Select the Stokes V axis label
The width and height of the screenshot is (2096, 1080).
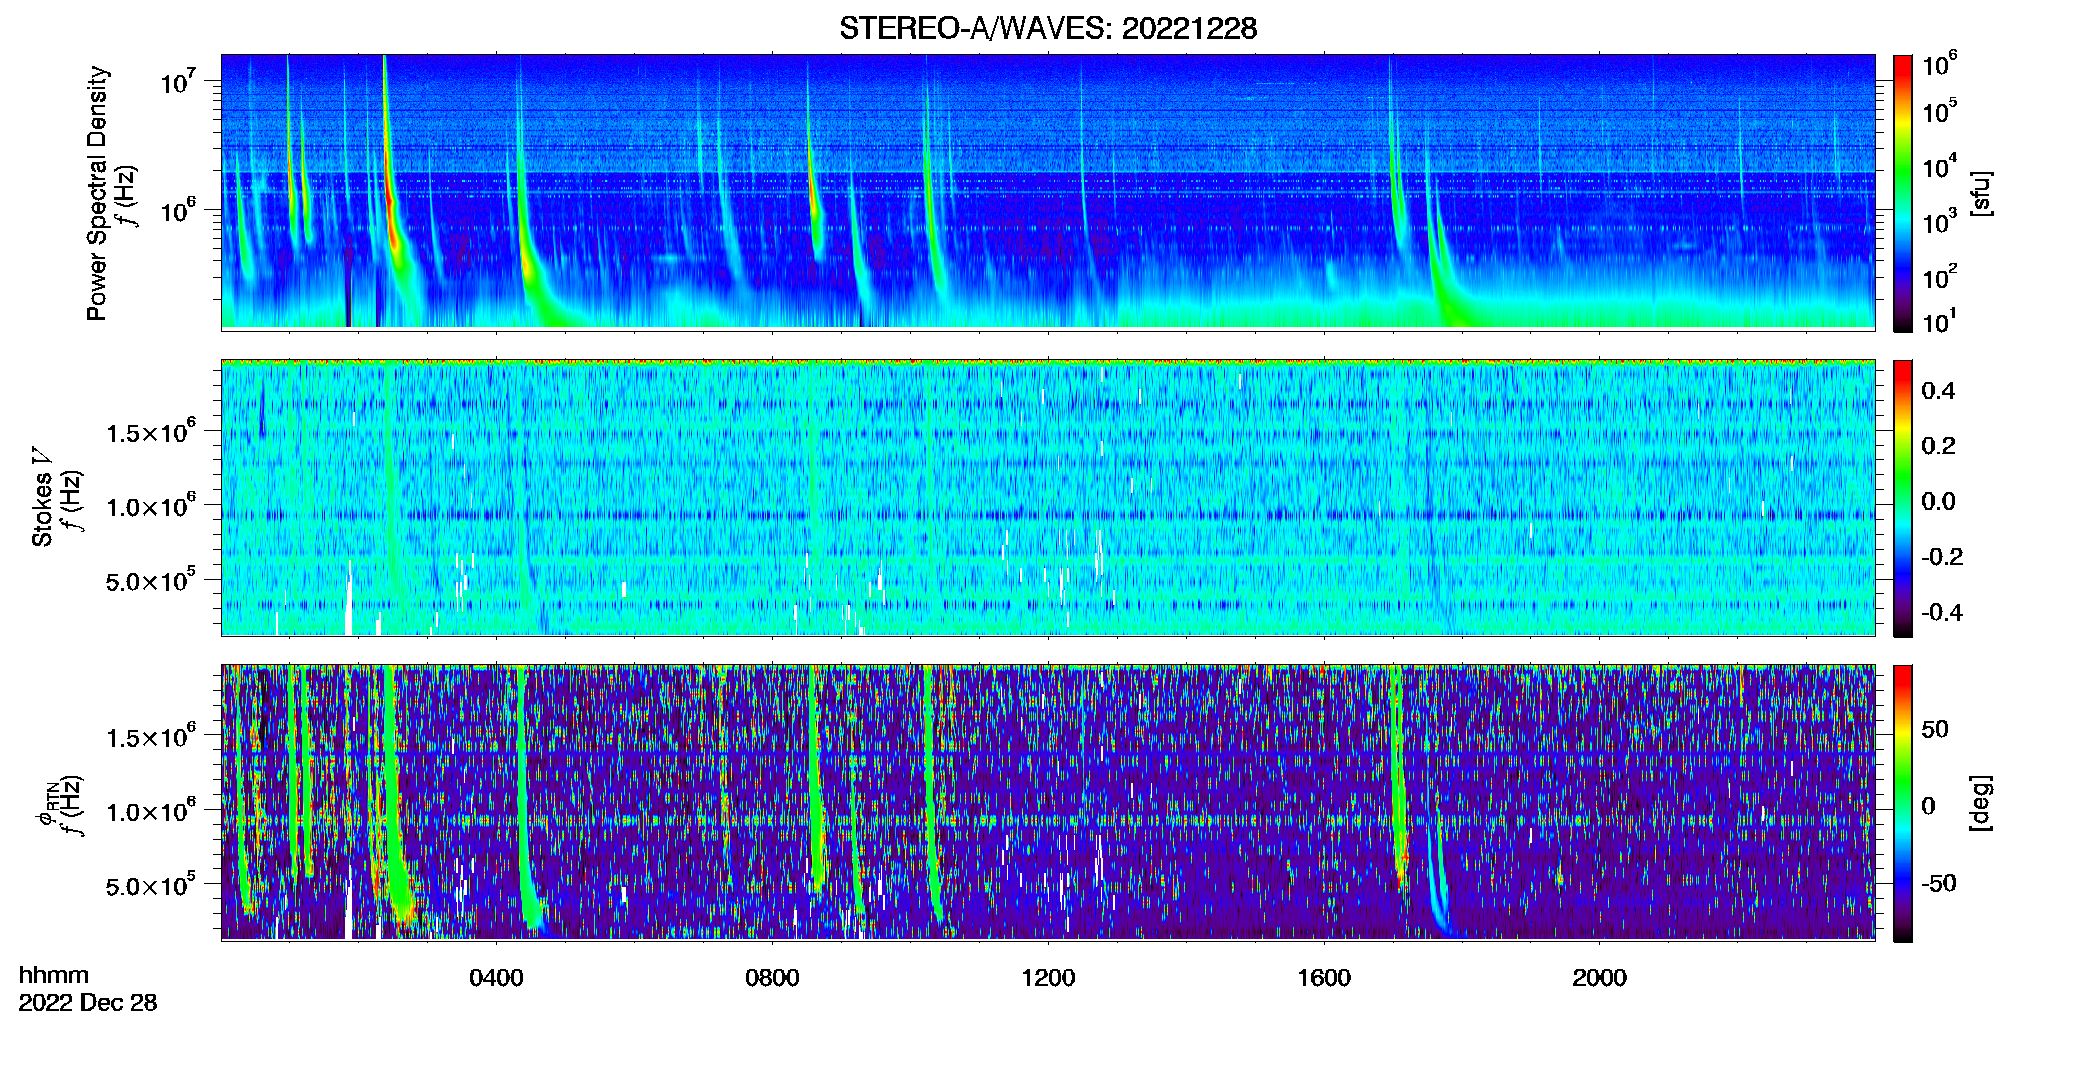[x=41, y=497]
